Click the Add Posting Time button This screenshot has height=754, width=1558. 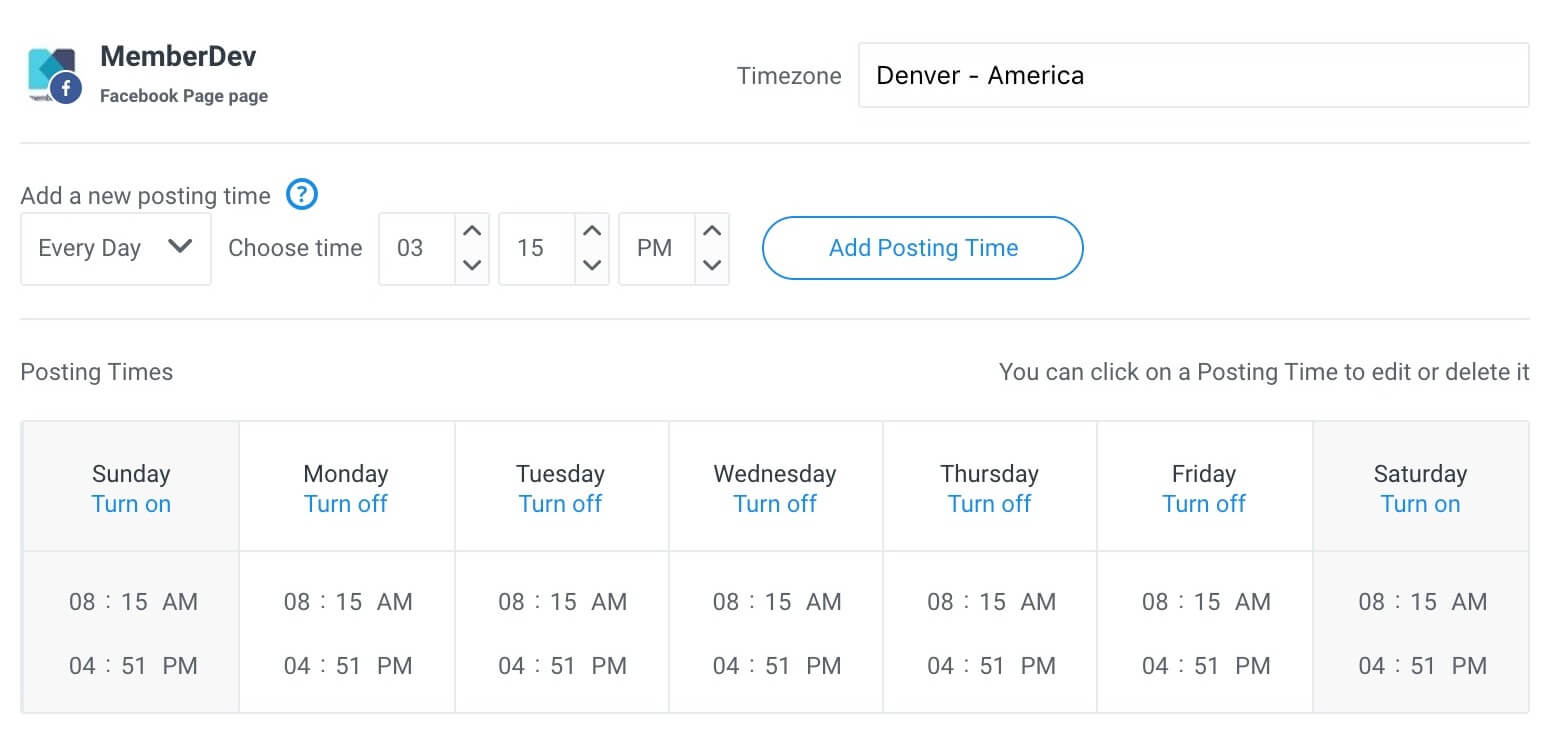[x=922, y=248]
